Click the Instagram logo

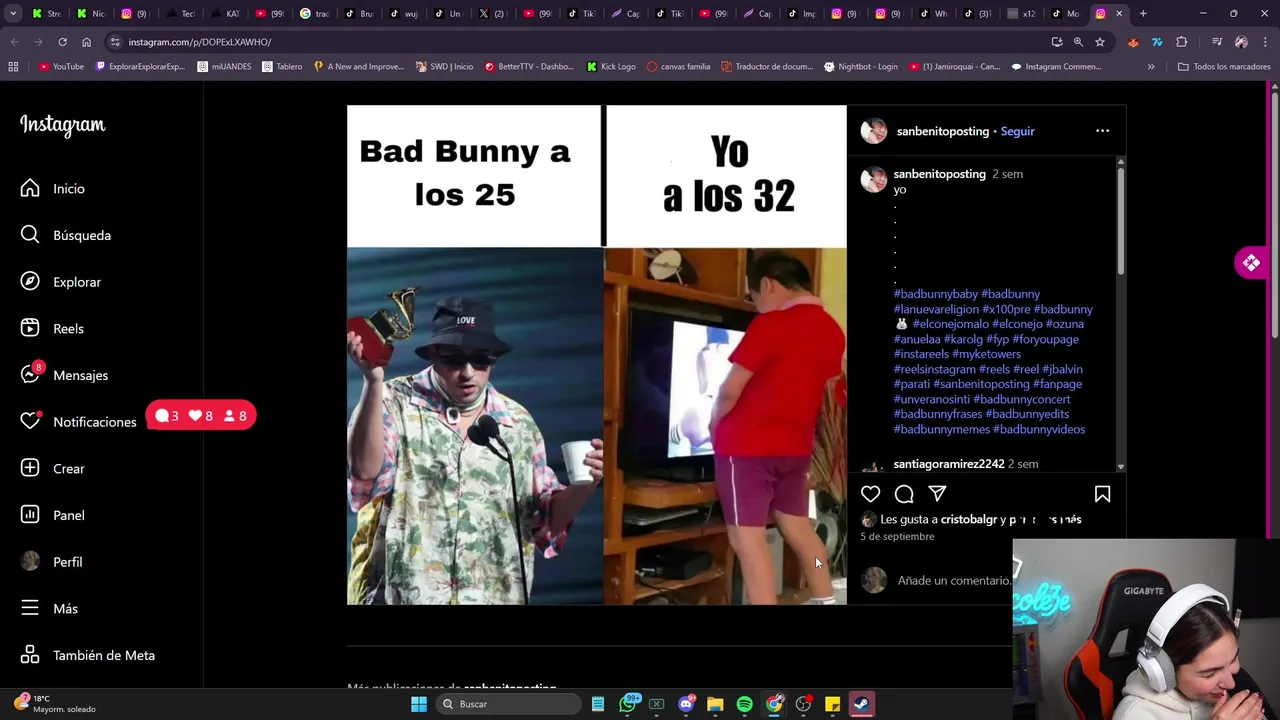pos(62,125)
